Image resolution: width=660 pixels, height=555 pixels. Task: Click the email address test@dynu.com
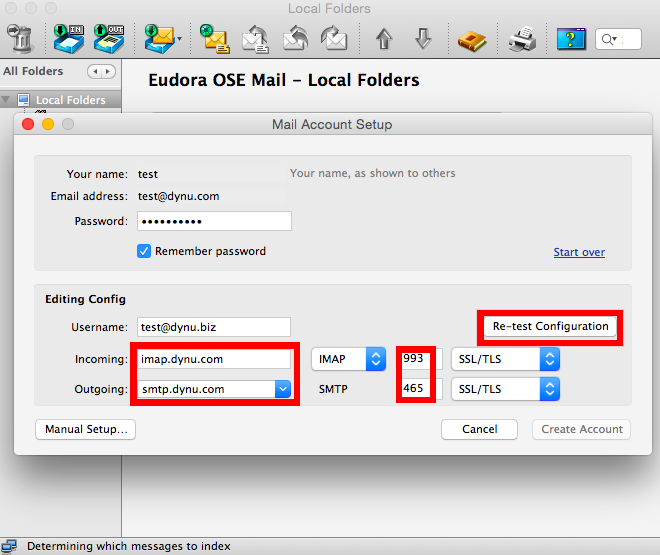pos(178,197)
